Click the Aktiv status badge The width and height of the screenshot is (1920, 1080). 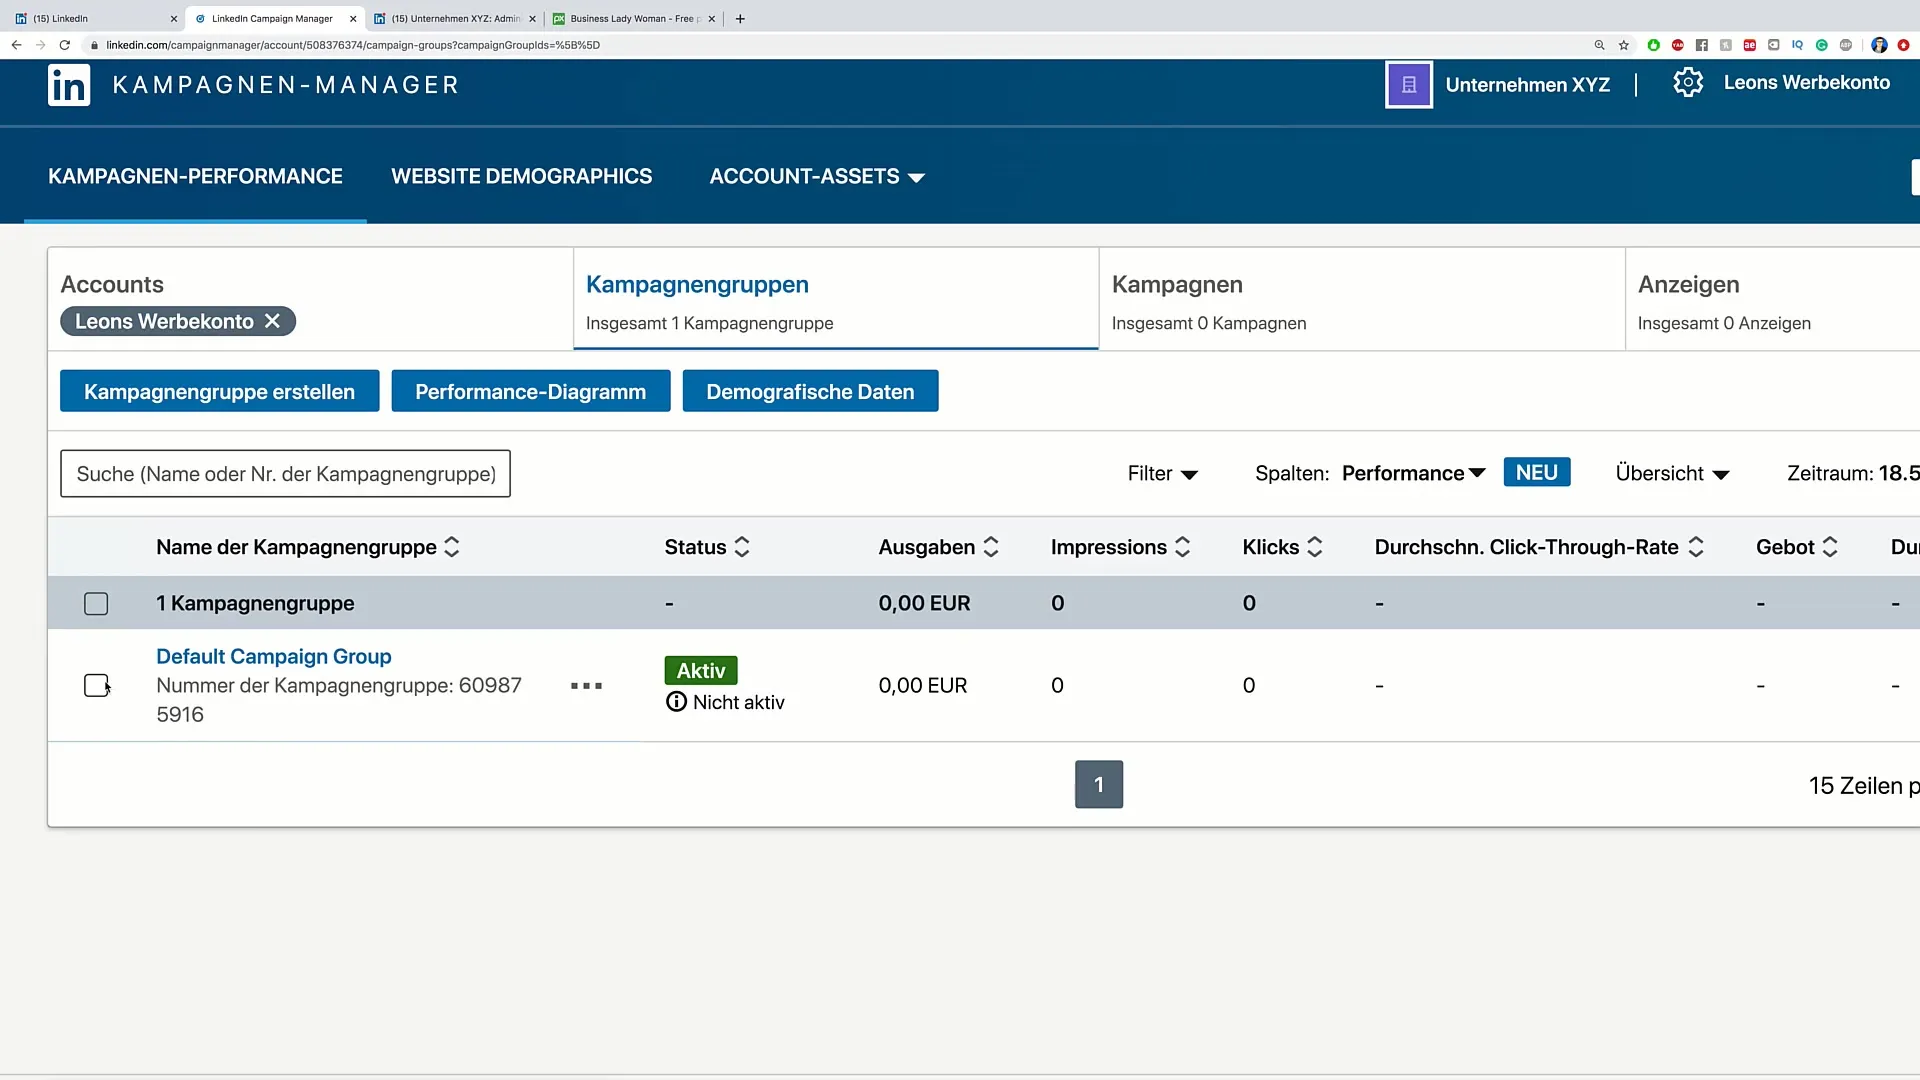700,671
